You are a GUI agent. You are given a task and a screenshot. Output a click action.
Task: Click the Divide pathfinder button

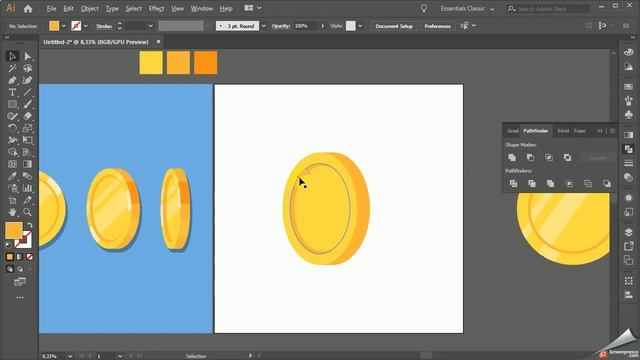pyautogui.click(x=513, y=184)
